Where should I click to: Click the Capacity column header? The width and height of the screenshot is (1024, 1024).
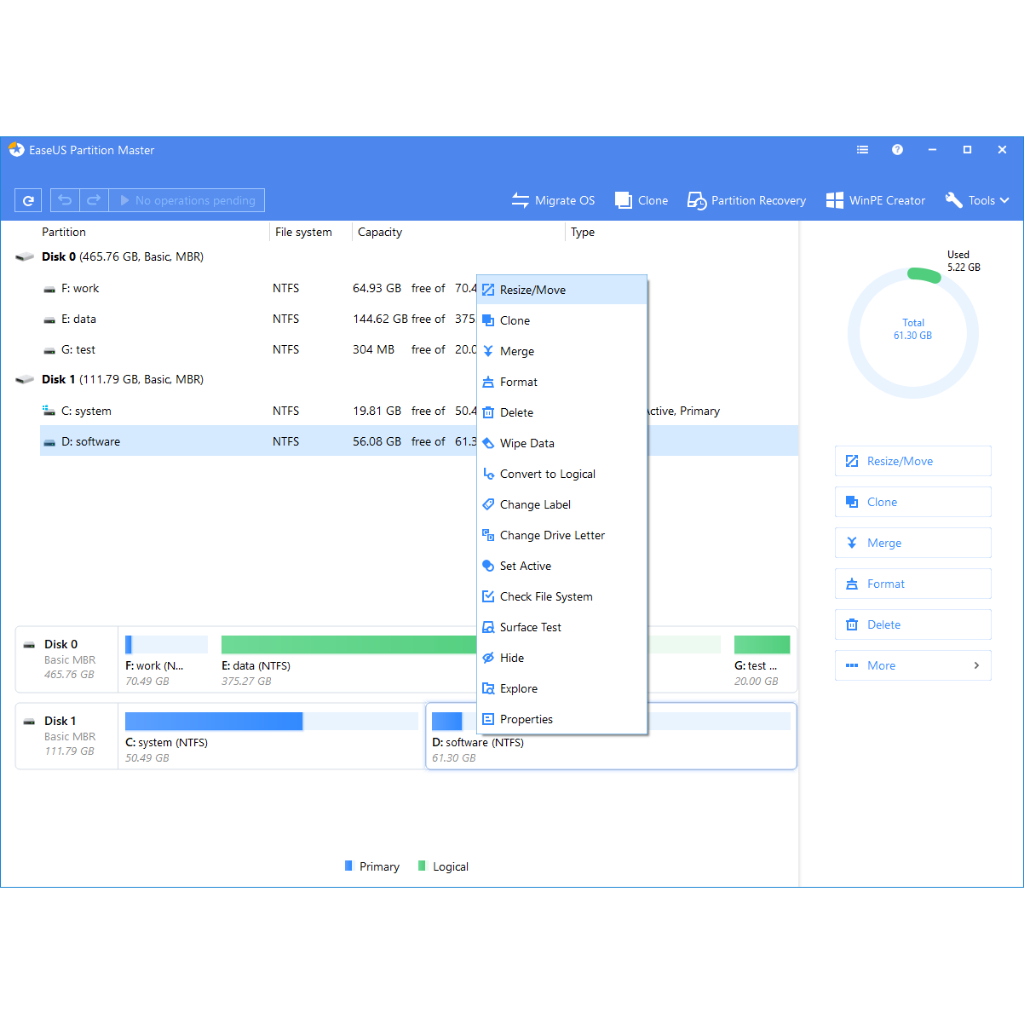(380, 232)
